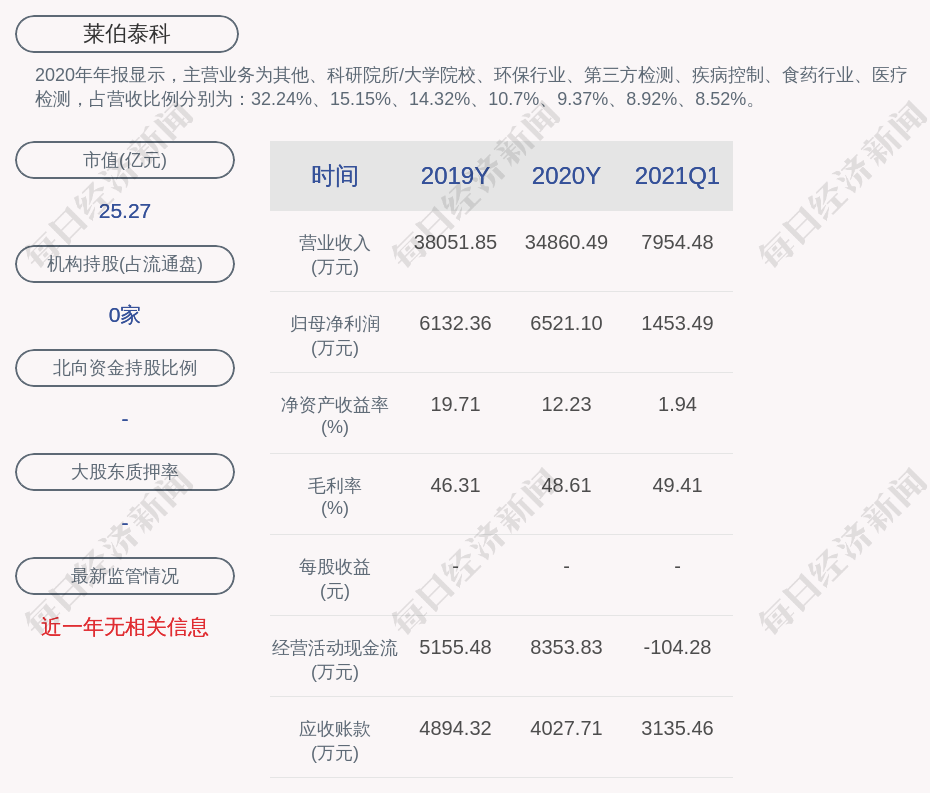Click the 莱伯泰科 company name pill

pyautogui.click(x=126, y=34)
